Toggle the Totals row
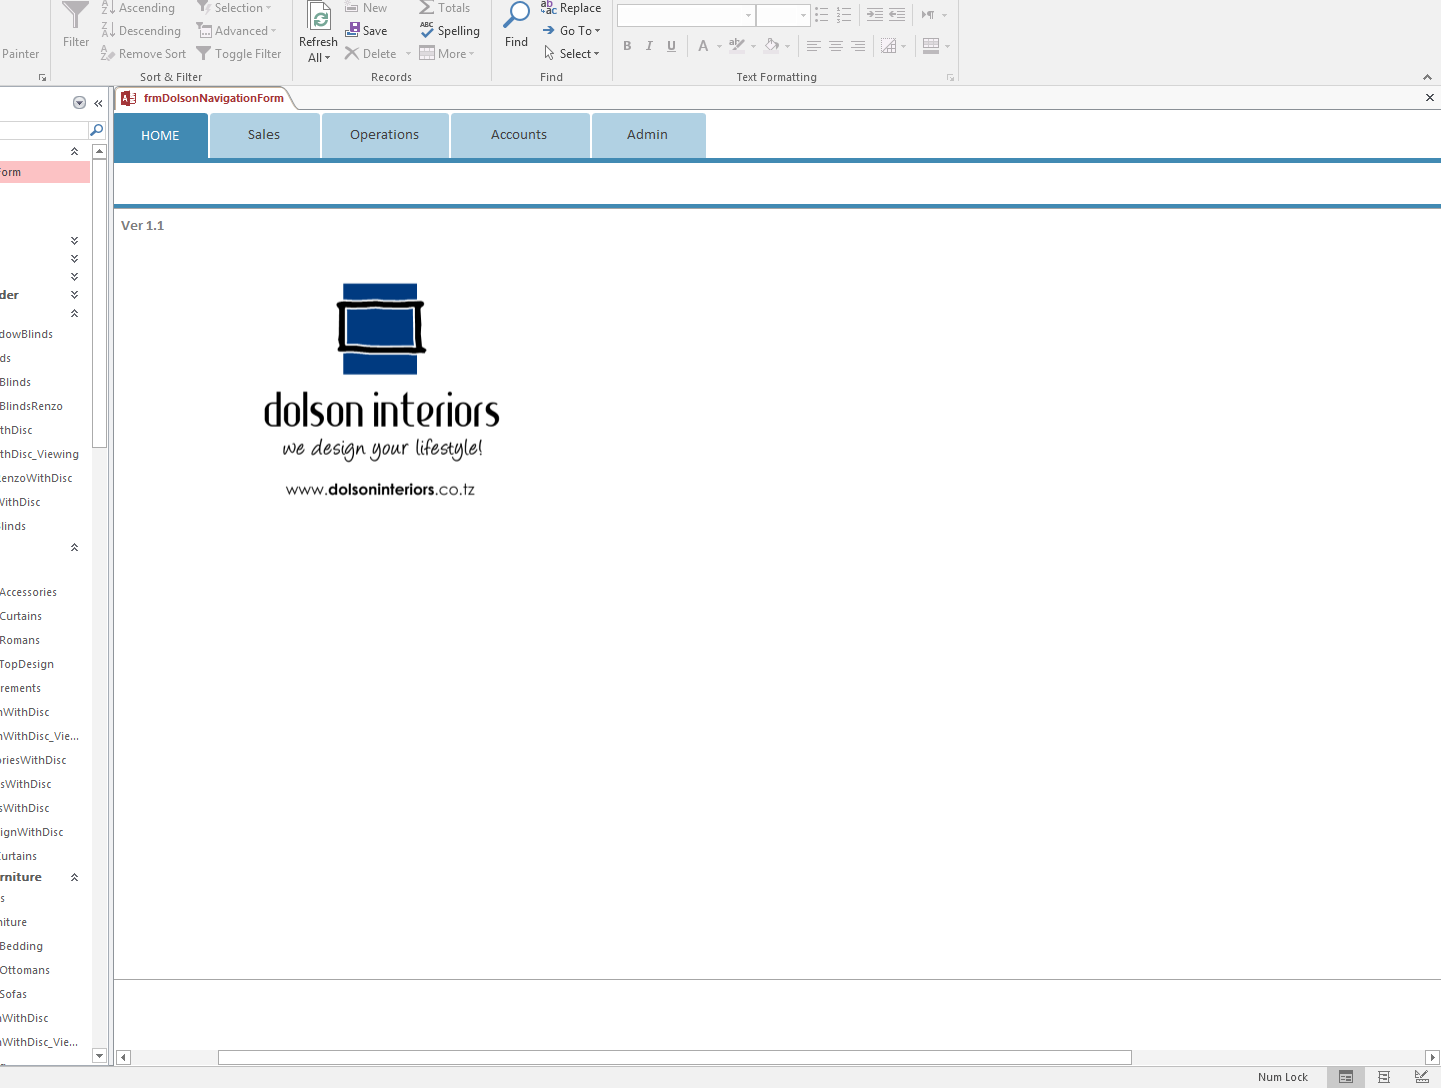Screen dimensions: 1441x1088 445,8
